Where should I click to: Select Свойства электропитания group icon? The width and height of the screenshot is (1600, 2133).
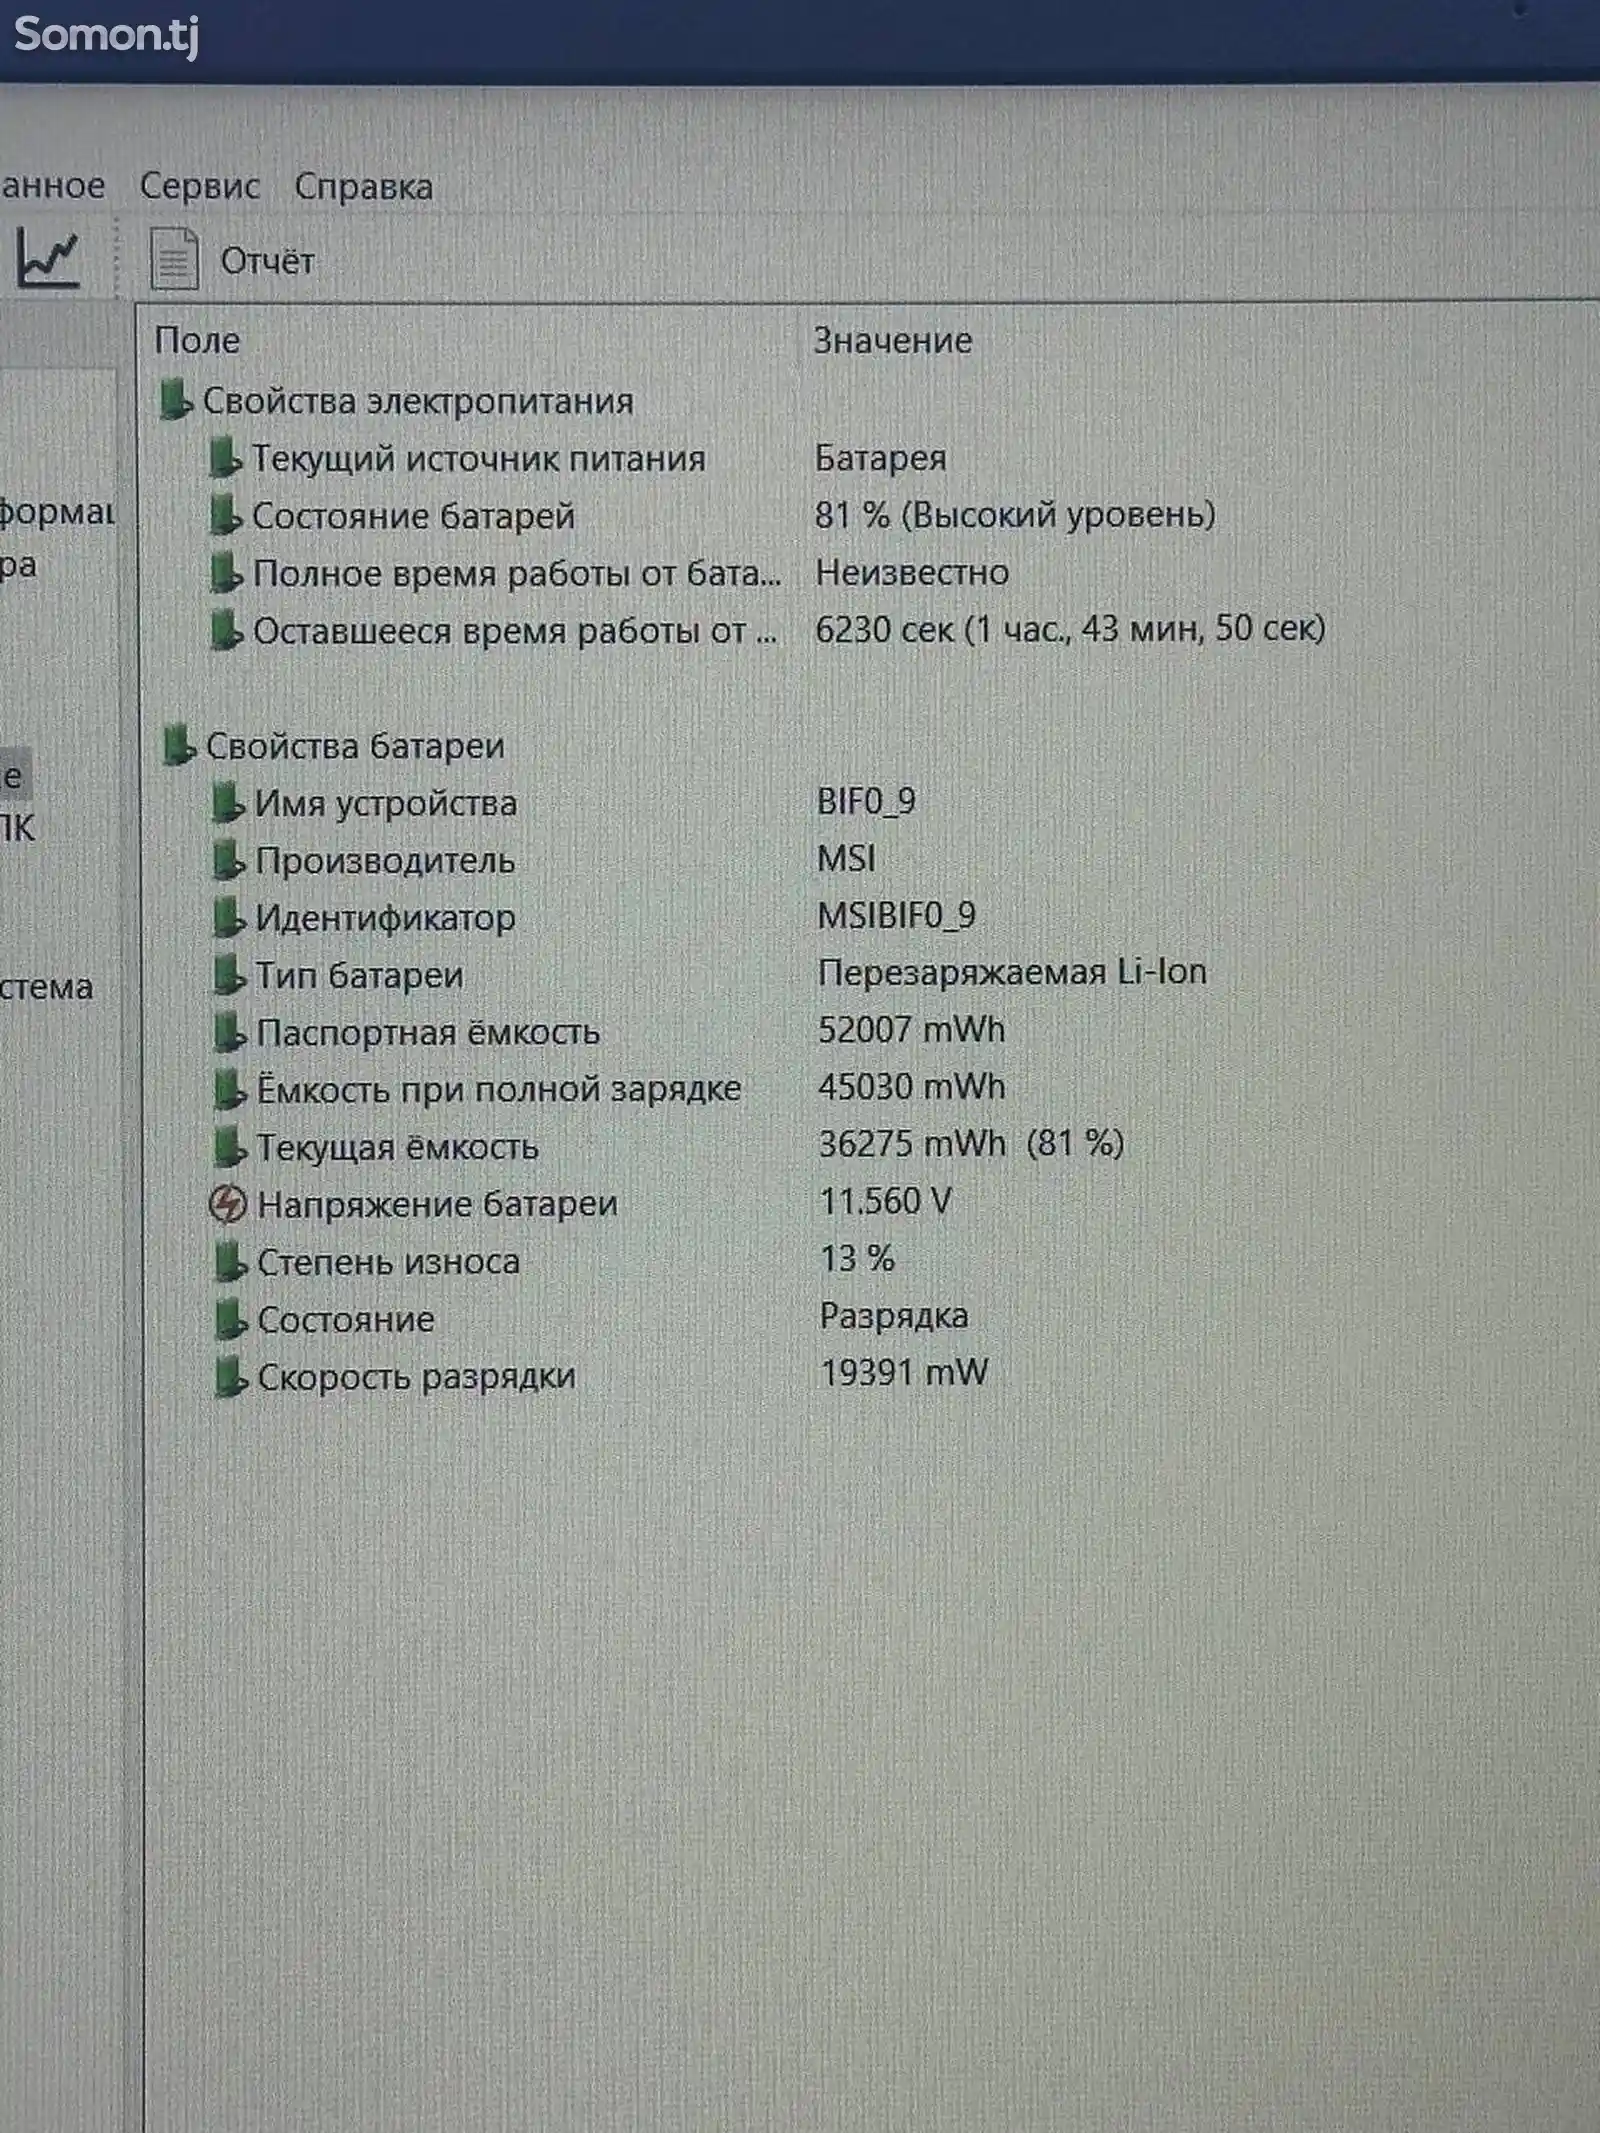pyautogui.click(x=175, y=399)
